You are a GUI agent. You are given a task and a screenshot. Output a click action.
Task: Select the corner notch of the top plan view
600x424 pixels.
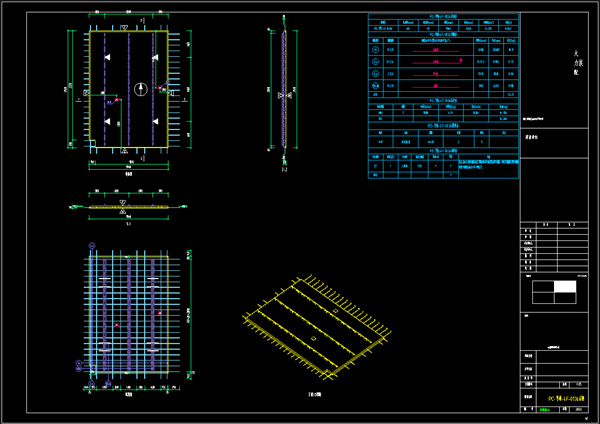[93, 144]
